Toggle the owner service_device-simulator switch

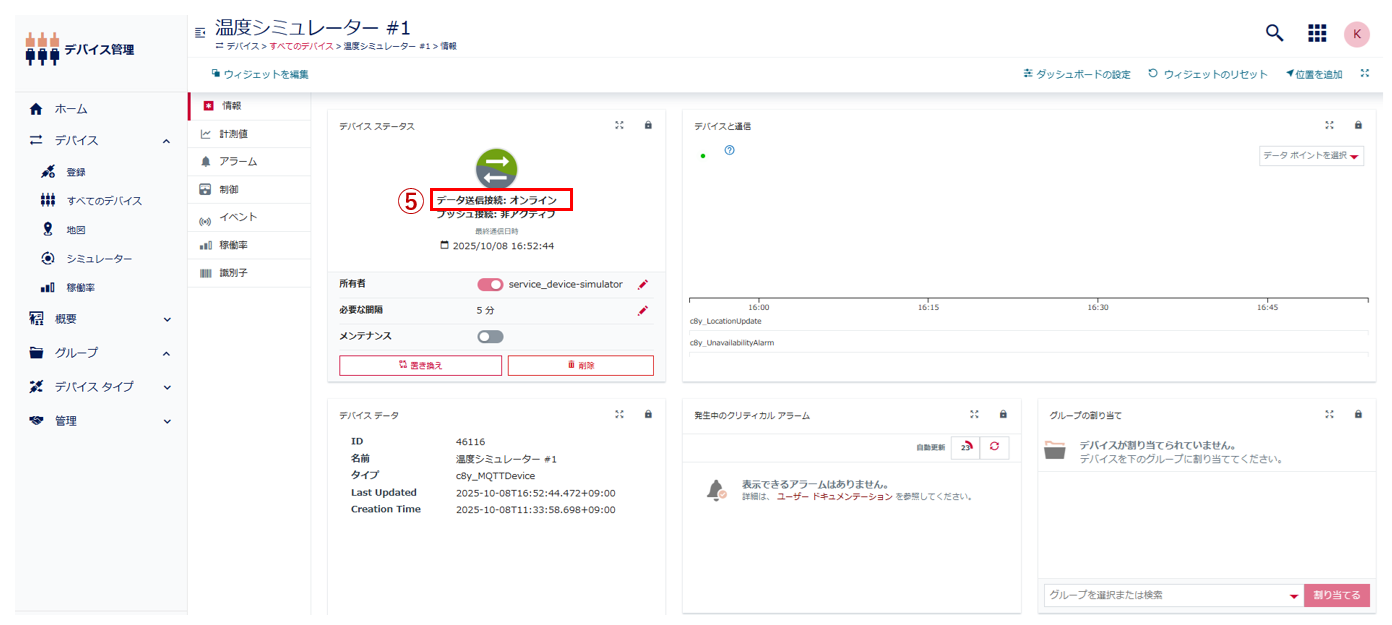[490, 285]
